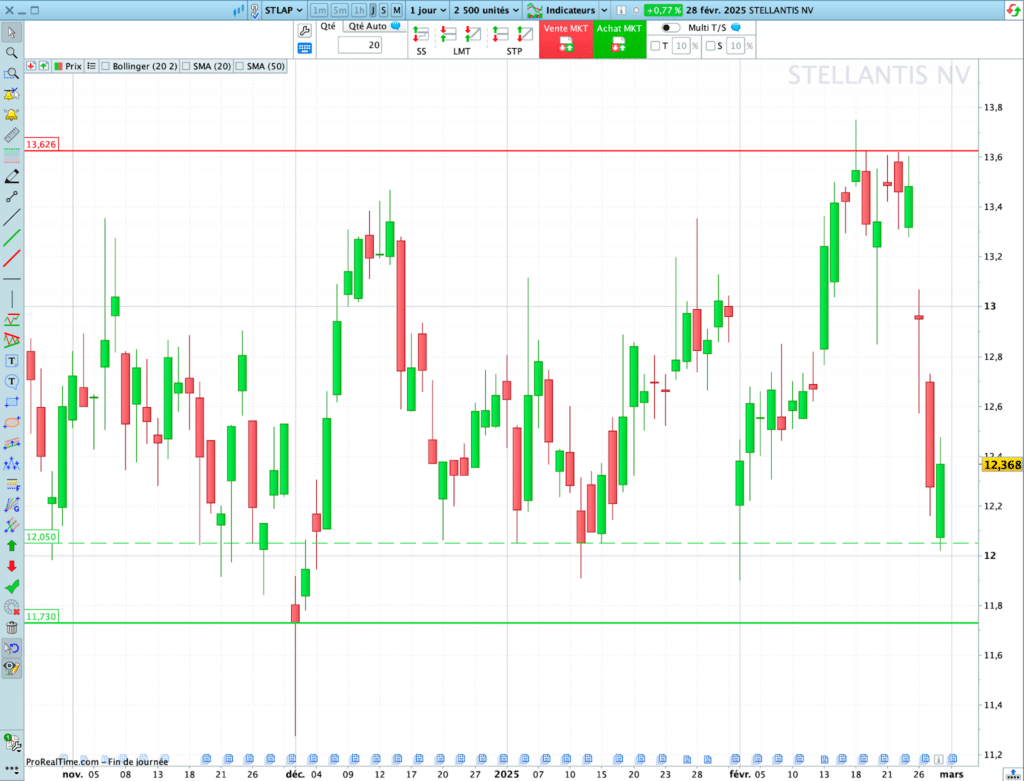Image resolution: width=1024 pixels, height=781 pixels.
Task: Click the Vente MKT sell button
Action: click(x=566, y=39)
